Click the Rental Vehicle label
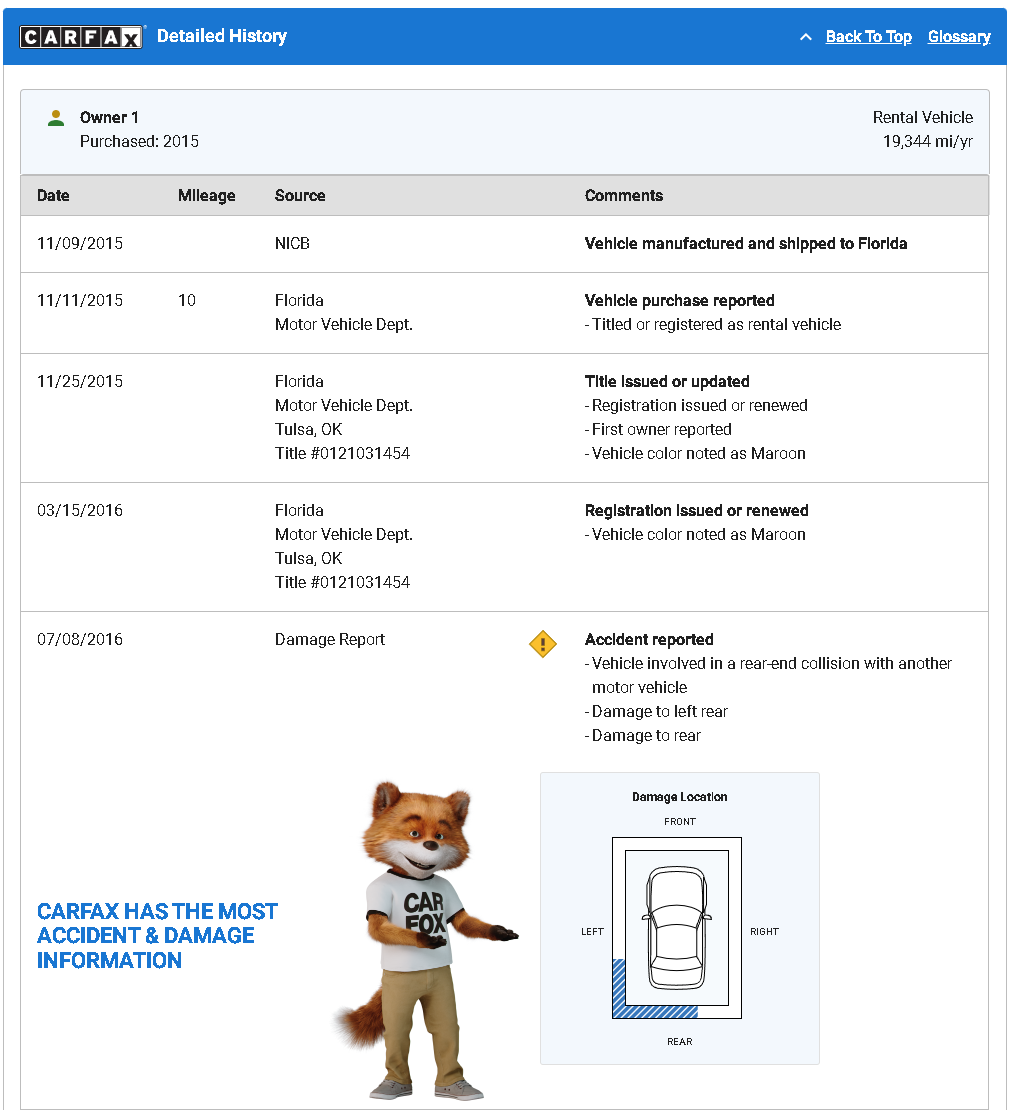This screenshot has height=1110, width=1013. pos(922,118)
